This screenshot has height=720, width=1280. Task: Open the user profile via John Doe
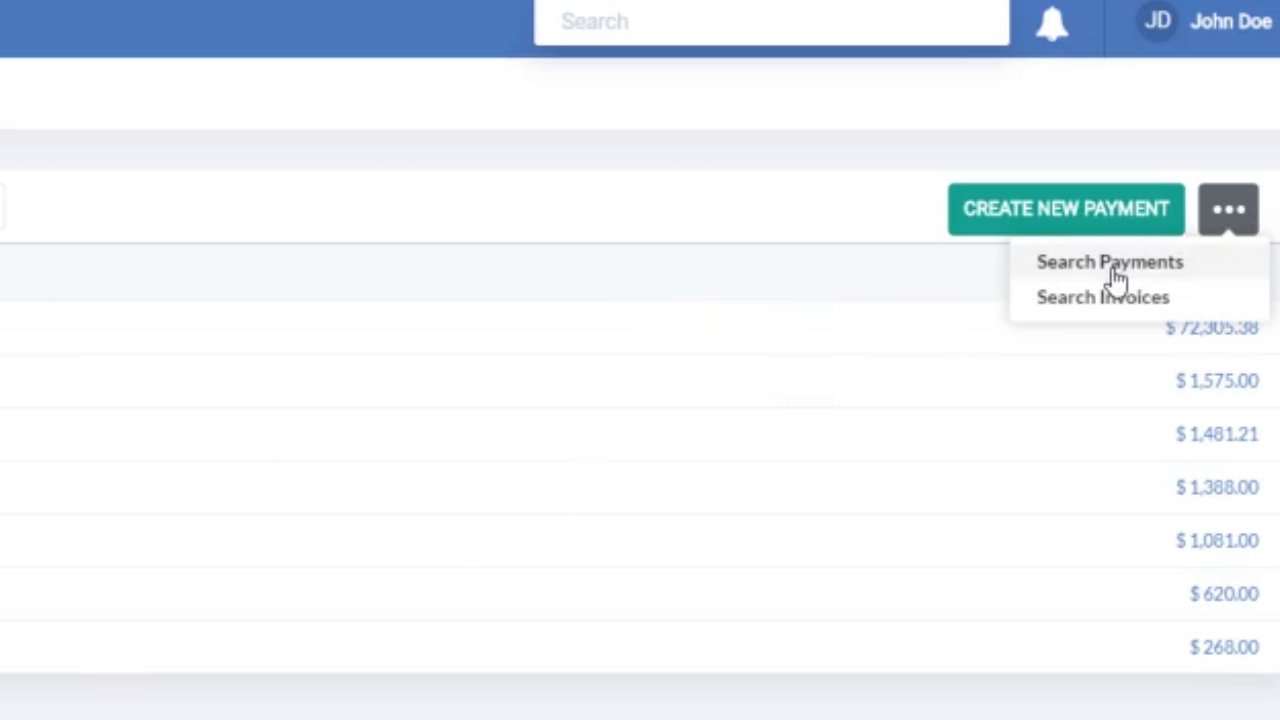coord(1231,20)
